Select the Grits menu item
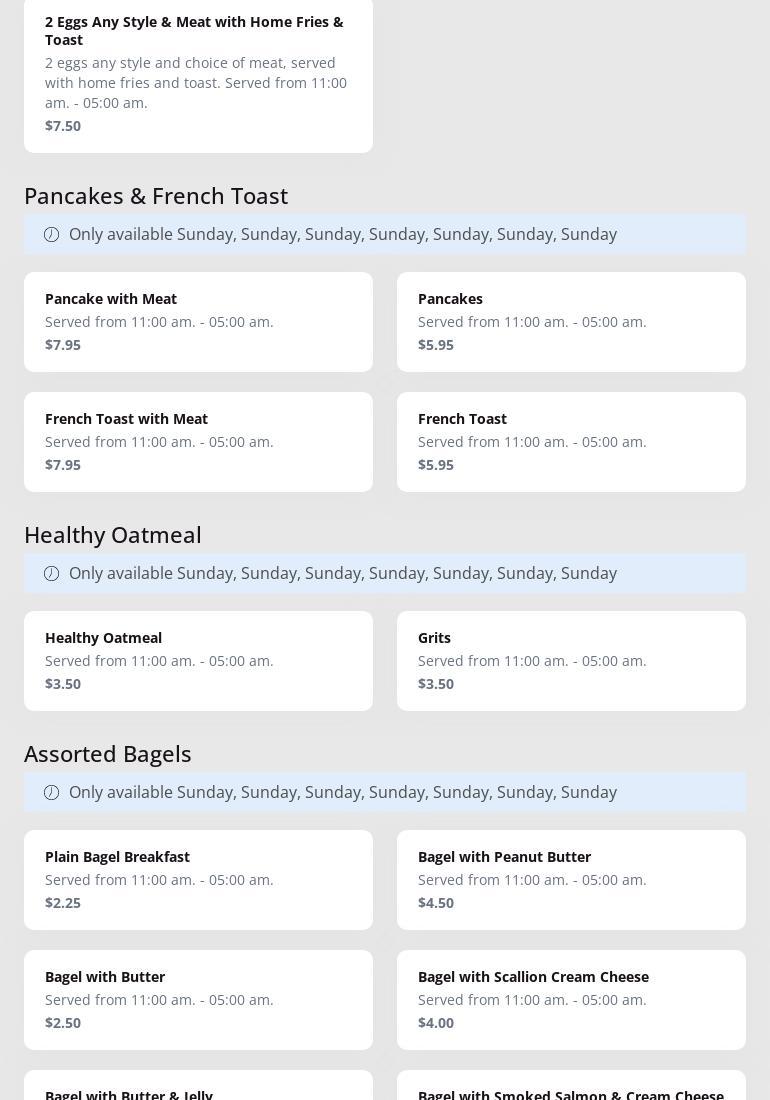The image size is (770, 1100). click(571, 661)
